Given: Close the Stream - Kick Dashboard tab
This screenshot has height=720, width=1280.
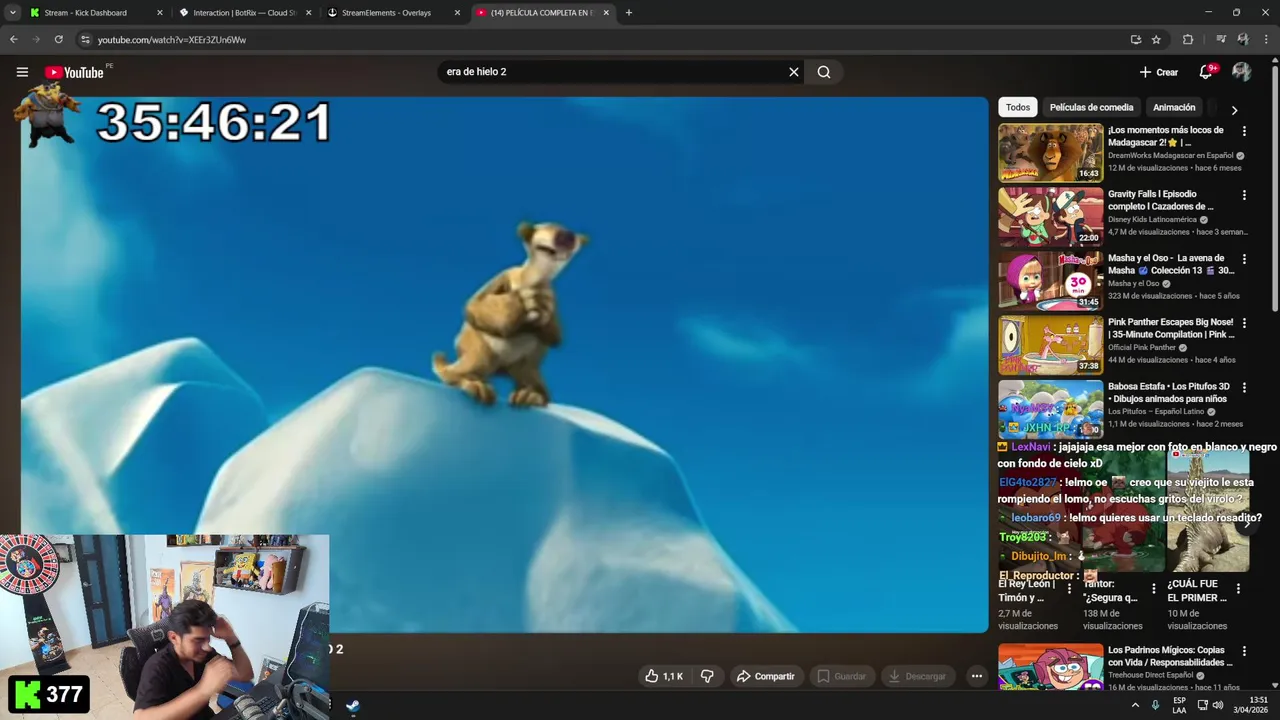Looking at the screenshot, I should [159, 13].
